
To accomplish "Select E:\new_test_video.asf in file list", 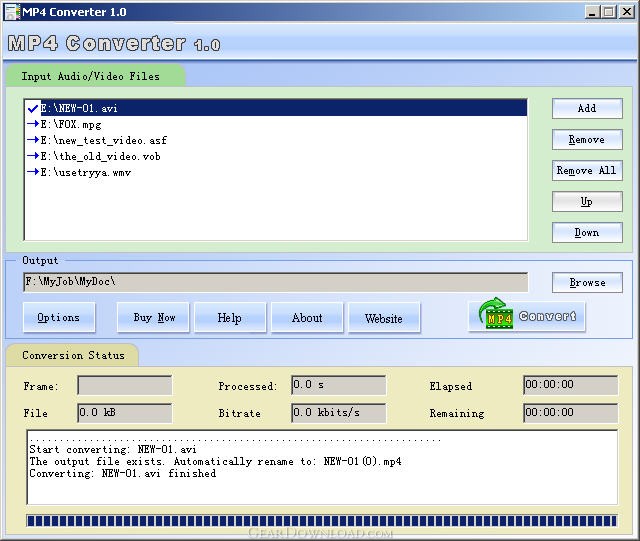I will tap(275, 140).
